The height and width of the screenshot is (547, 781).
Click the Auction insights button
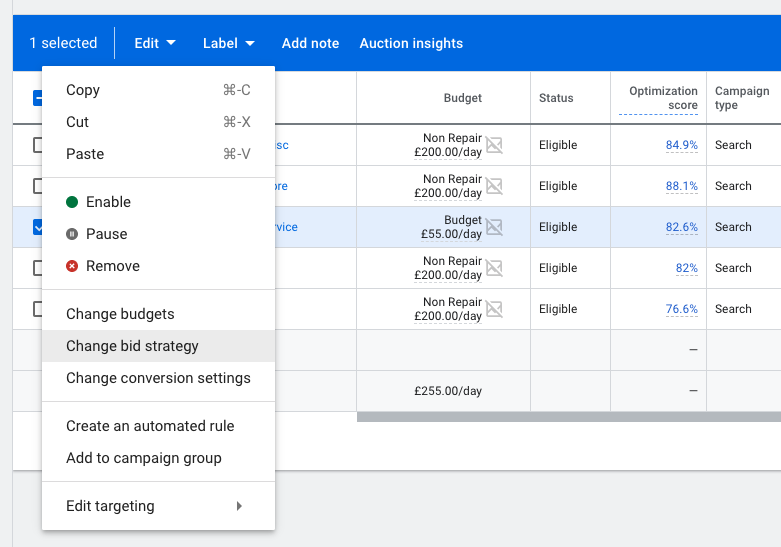(411, 43)
